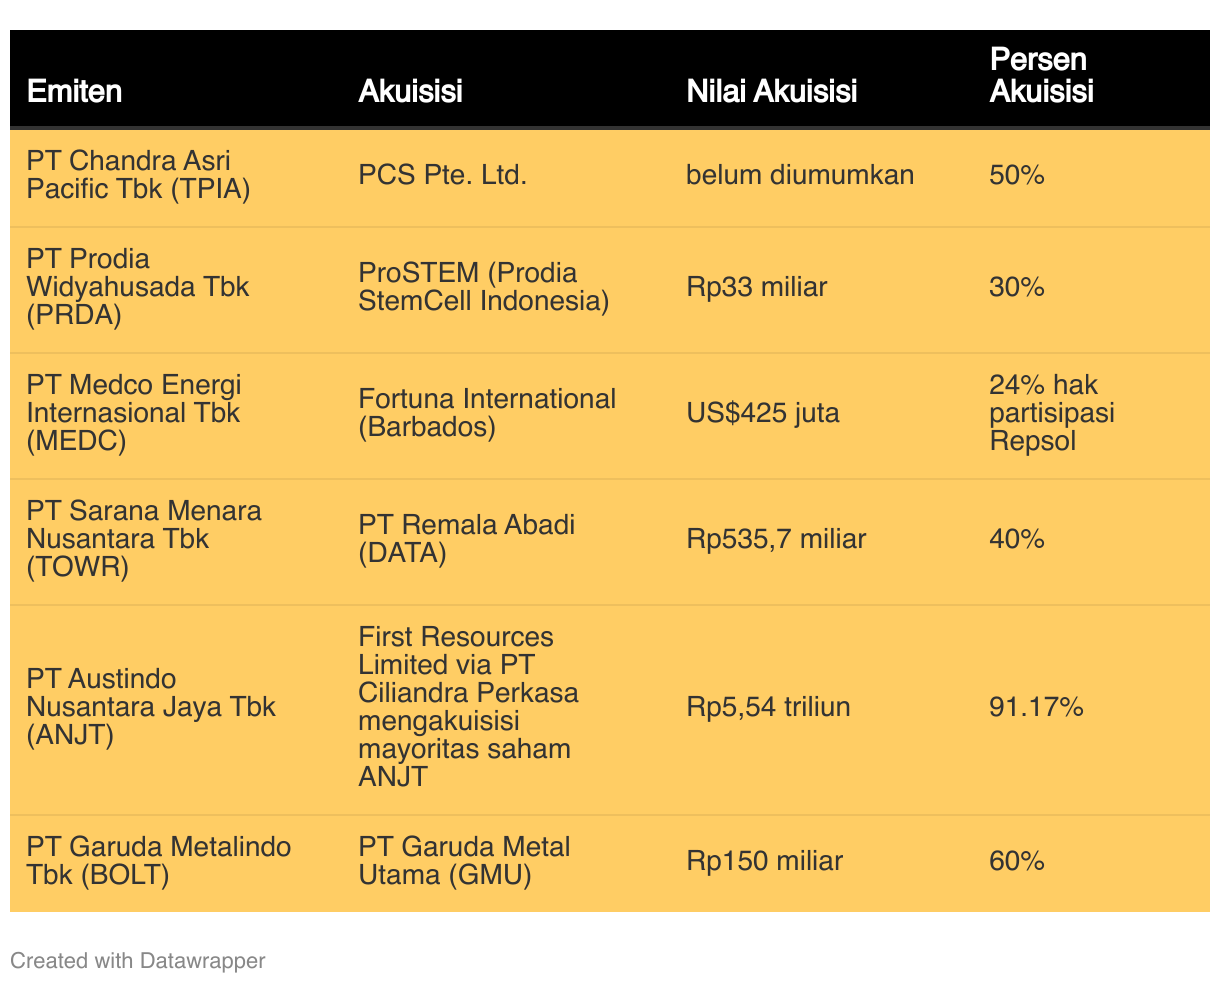
Task: Click the US$425 juta value
Action: click(x=763, y=413)
